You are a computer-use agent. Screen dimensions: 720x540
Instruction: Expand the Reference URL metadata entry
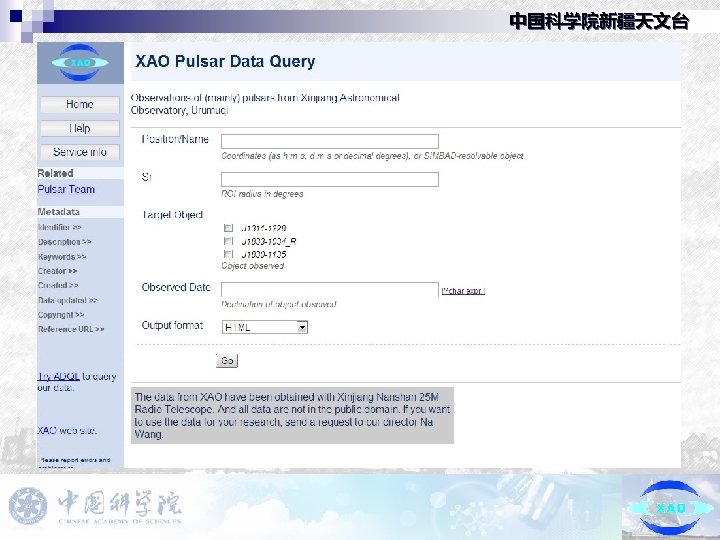pyautogui.click(x=71, y=329)
